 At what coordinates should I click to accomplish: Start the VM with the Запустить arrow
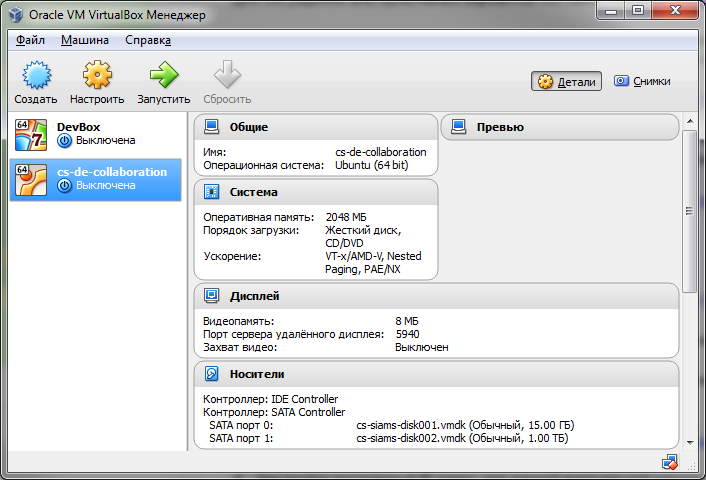coord(164,75)
